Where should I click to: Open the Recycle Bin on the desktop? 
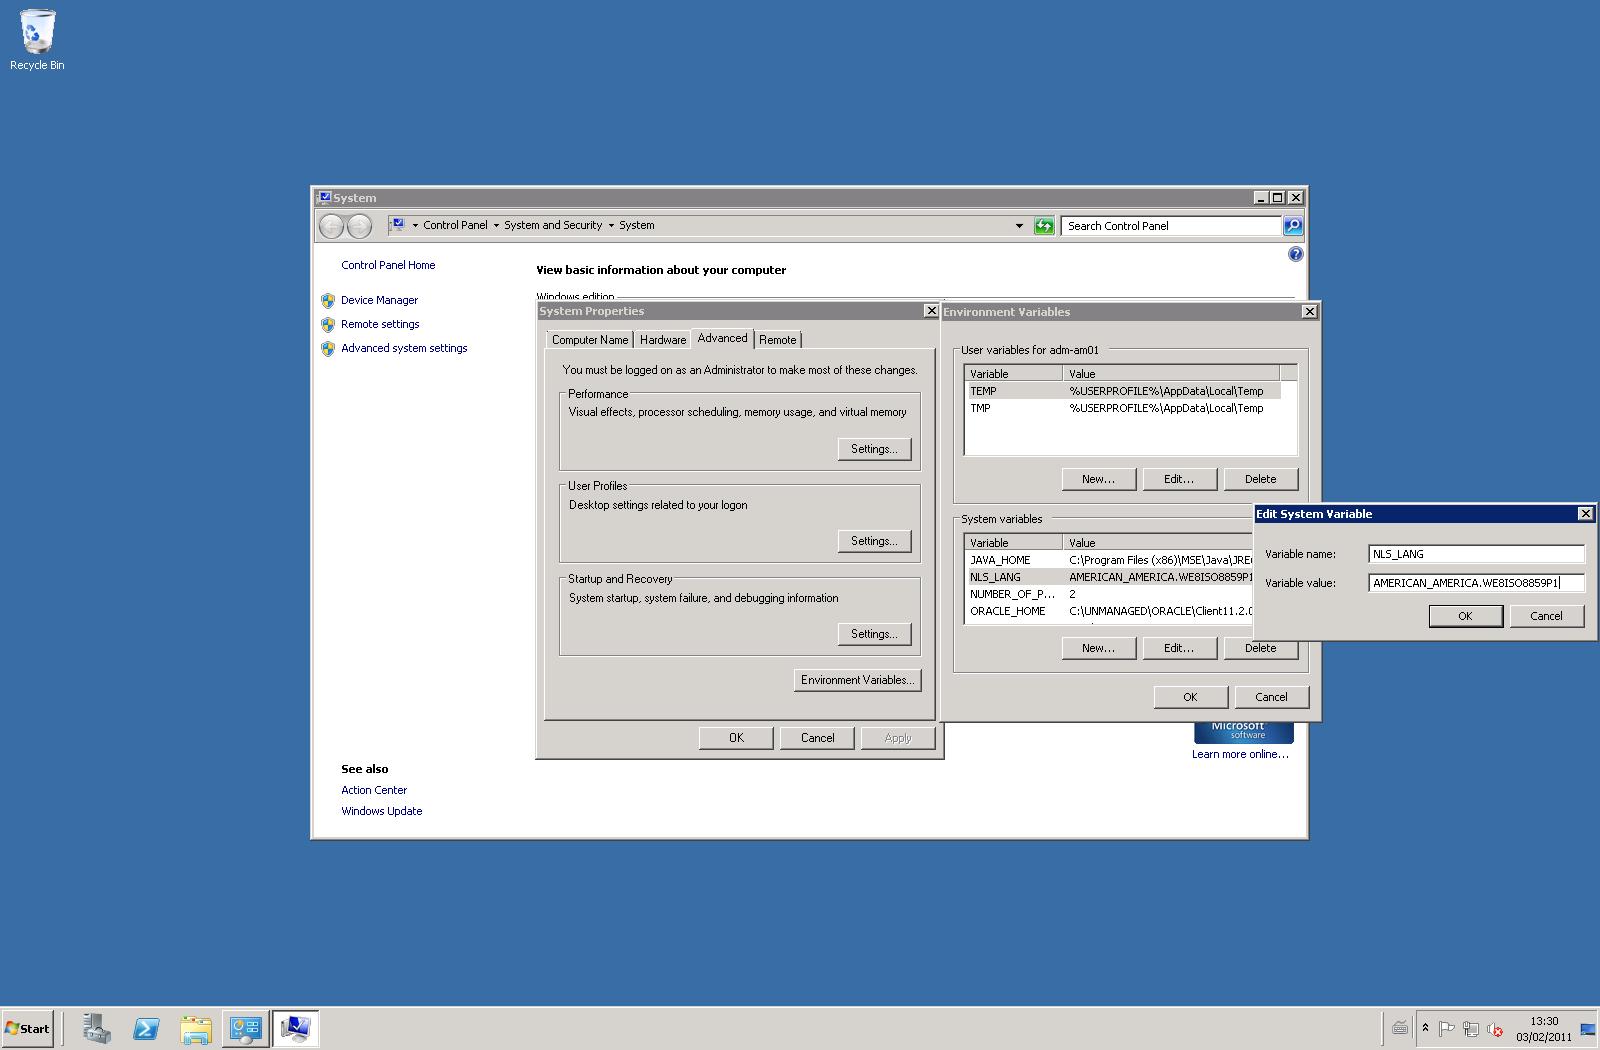coord(37,30)
